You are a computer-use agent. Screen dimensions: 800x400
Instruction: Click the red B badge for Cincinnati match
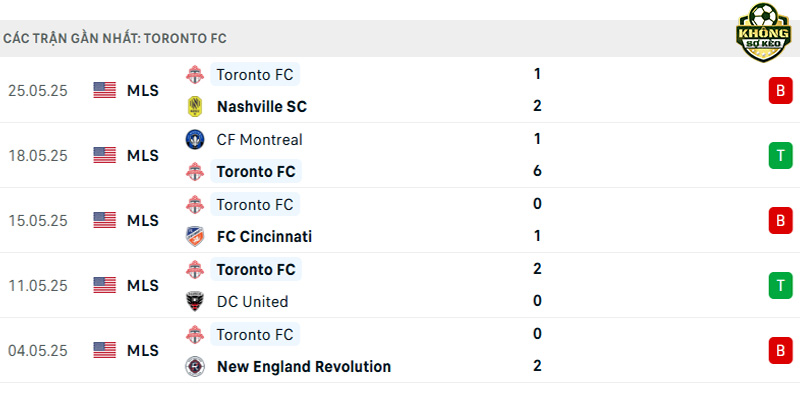pyautogui.click(x=780, y=220)
